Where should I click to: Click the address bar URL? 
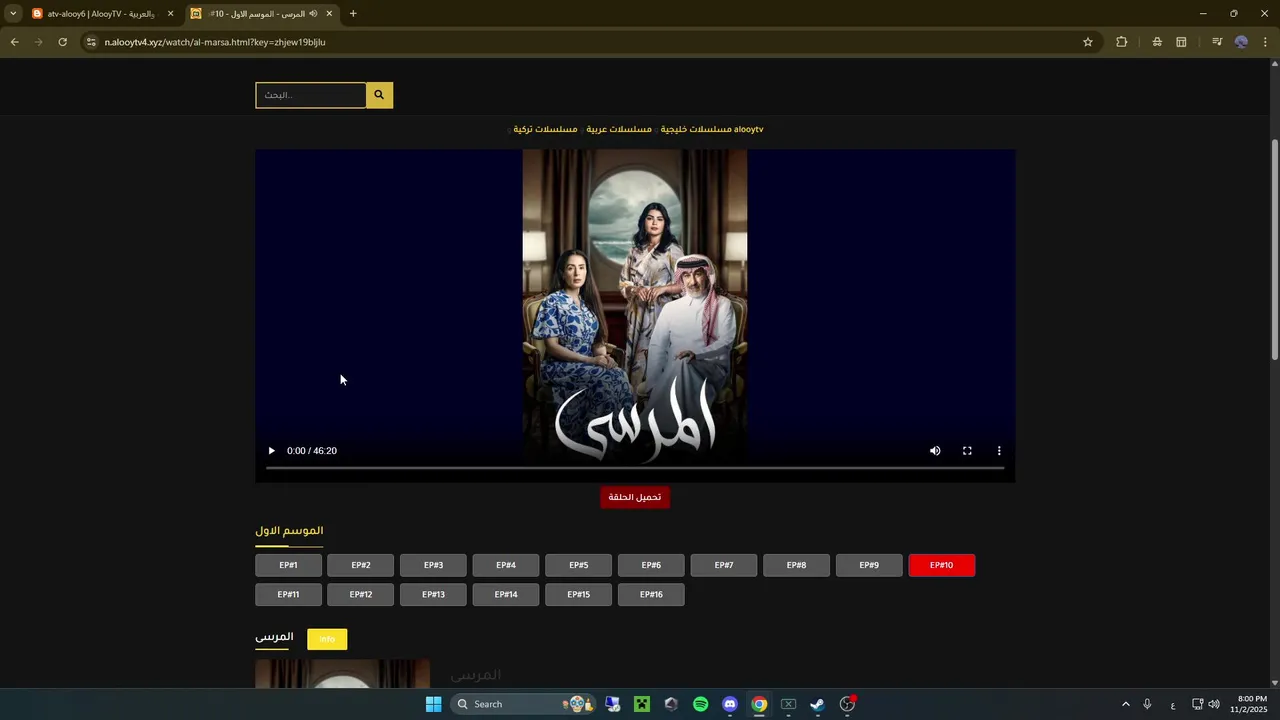pyautogui.click(x=215, y=42)
